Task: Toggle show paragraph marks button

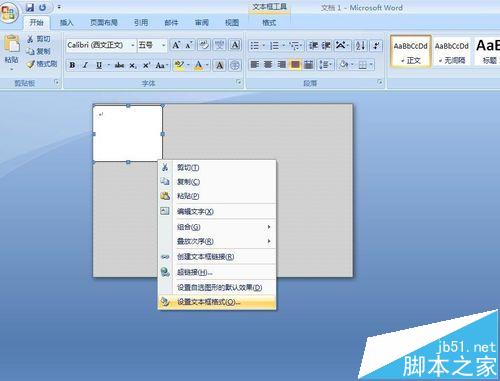Action: (377, 45)
